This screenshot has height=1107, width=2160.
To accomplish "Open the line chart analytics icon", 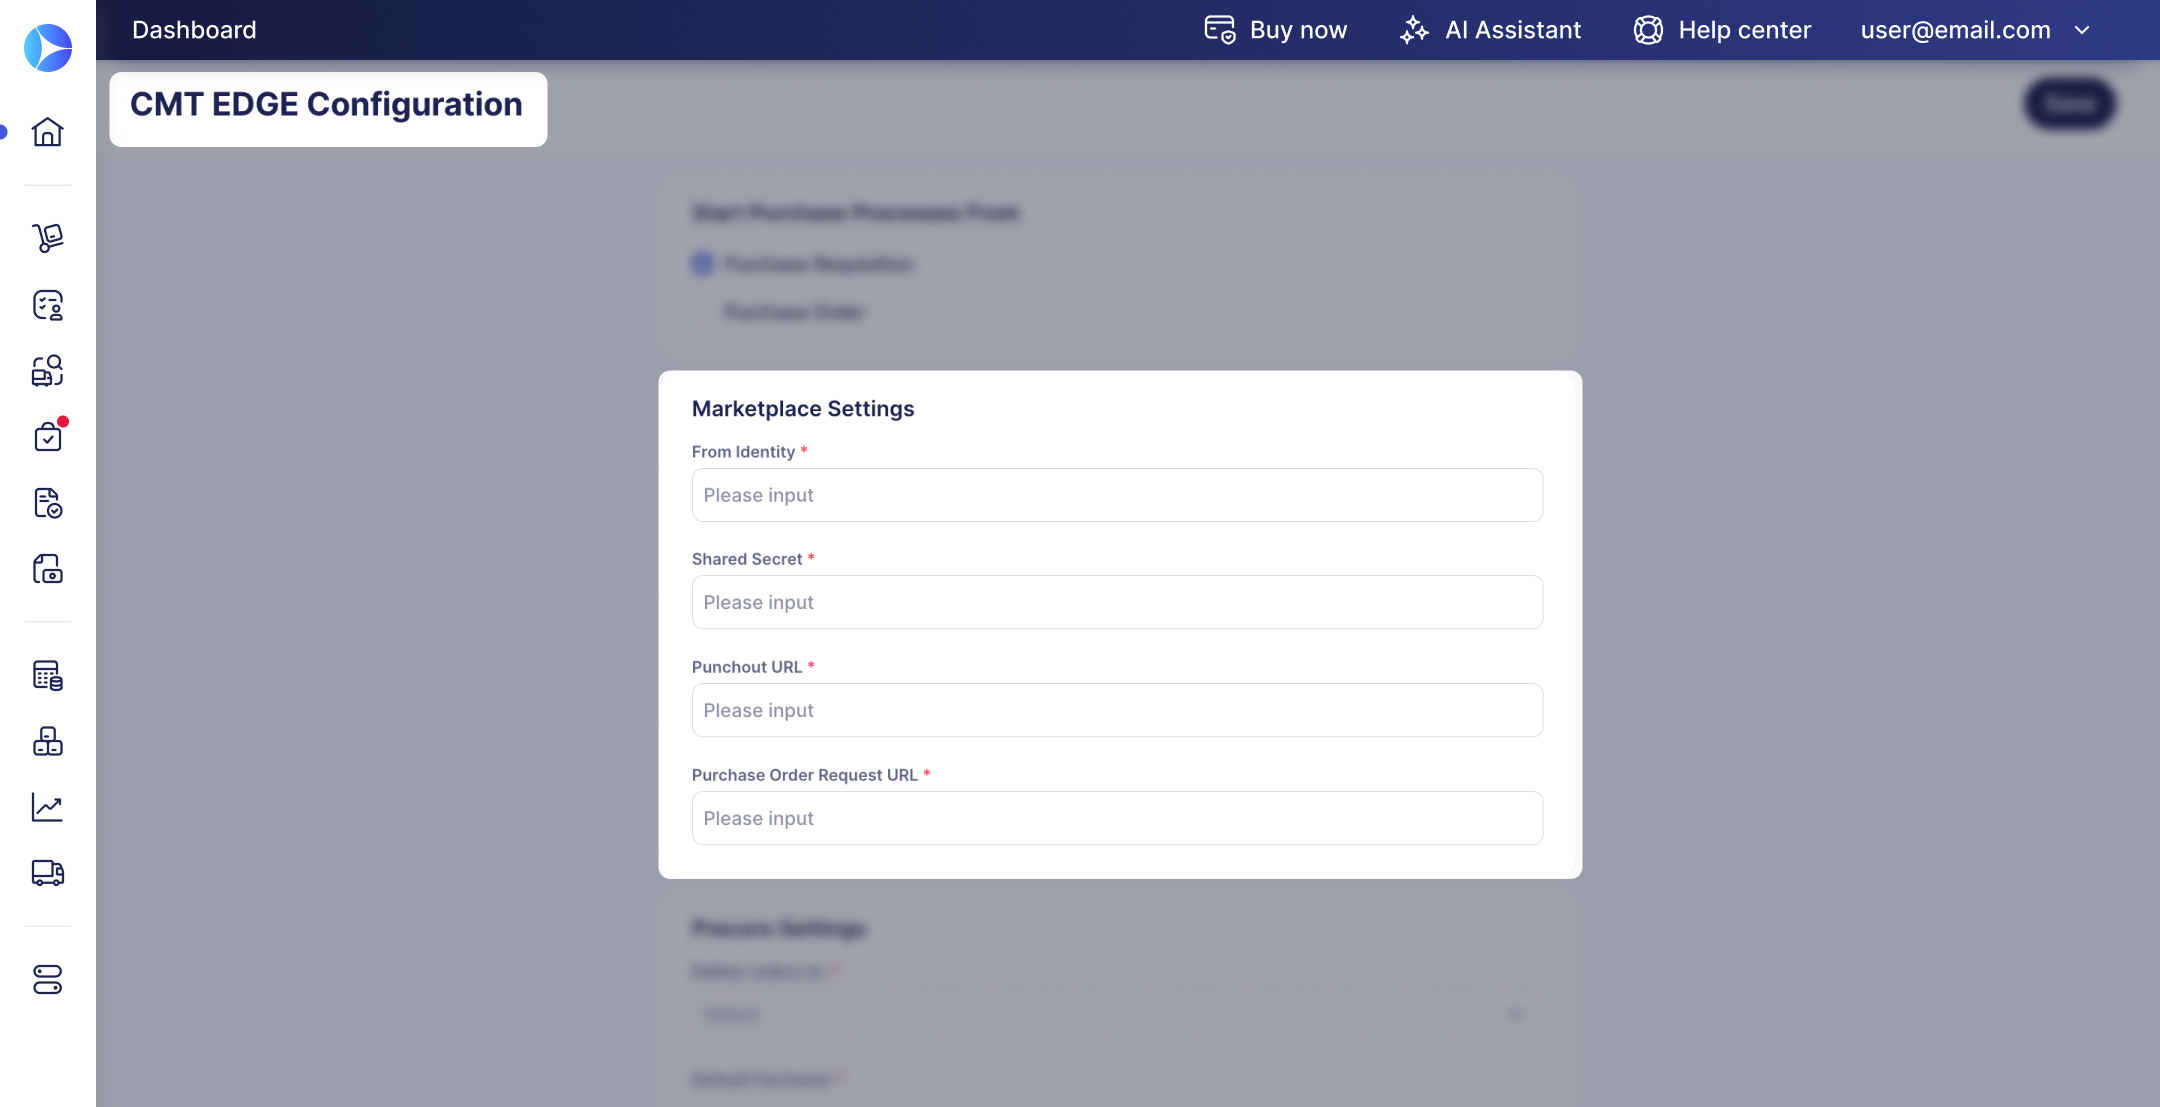I will (x=47, y=808).
